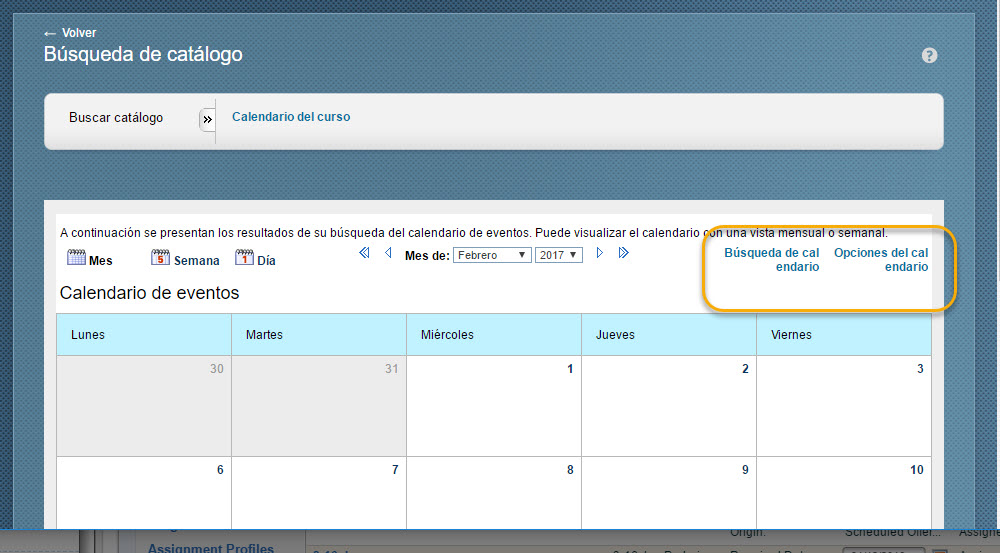Viewport: 1000px width, 553px height.
Task: Jump forward a year with double-right arrows
Action: pos(624,253)
